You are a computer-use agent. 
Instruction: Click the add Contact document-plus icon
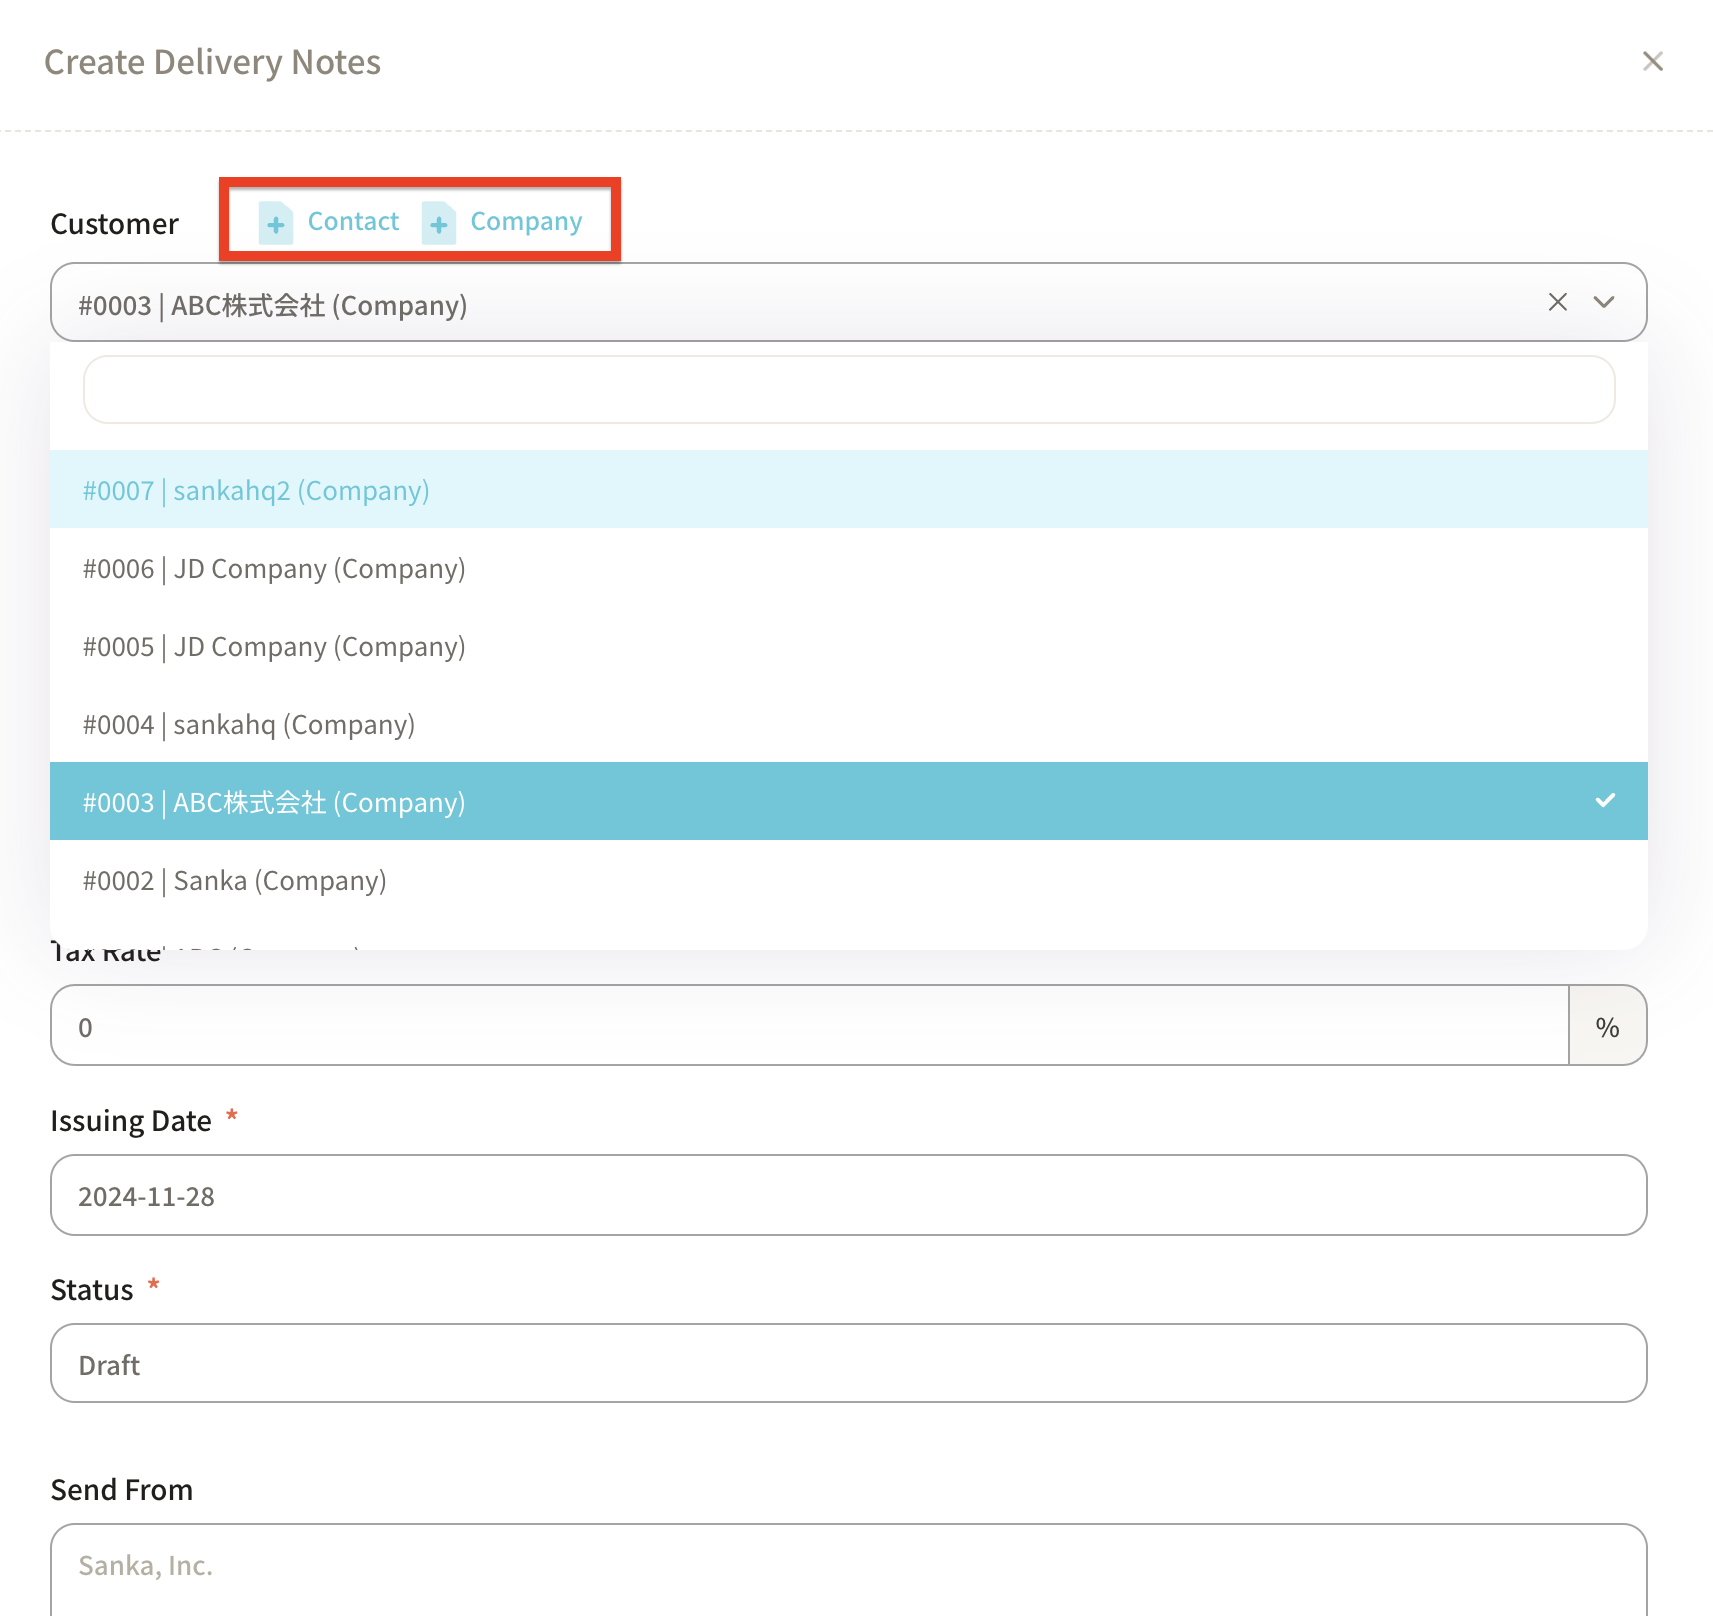click(275, 223)
